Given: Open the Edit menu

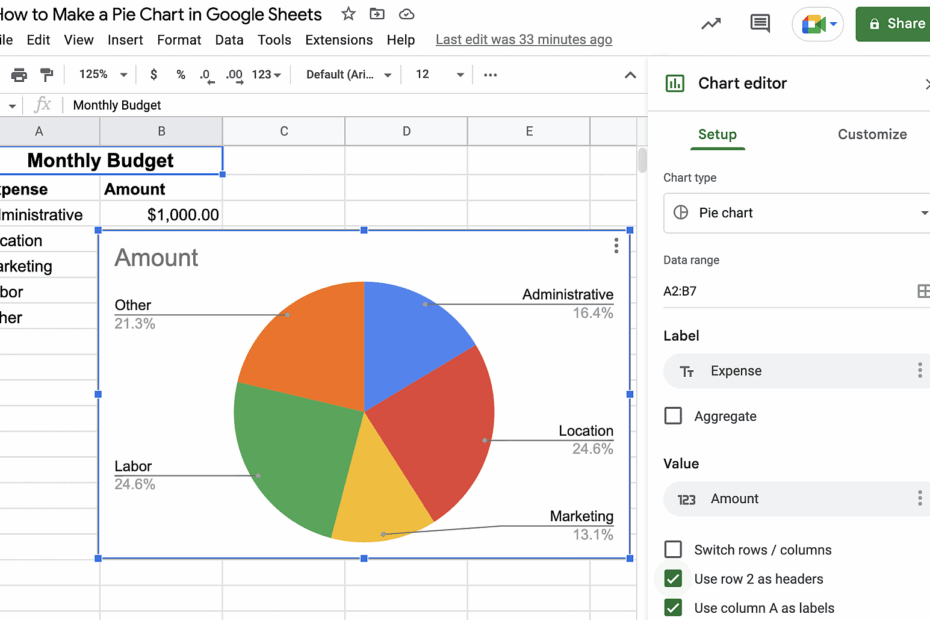Looking at the screenshot, I should (39, 40).
